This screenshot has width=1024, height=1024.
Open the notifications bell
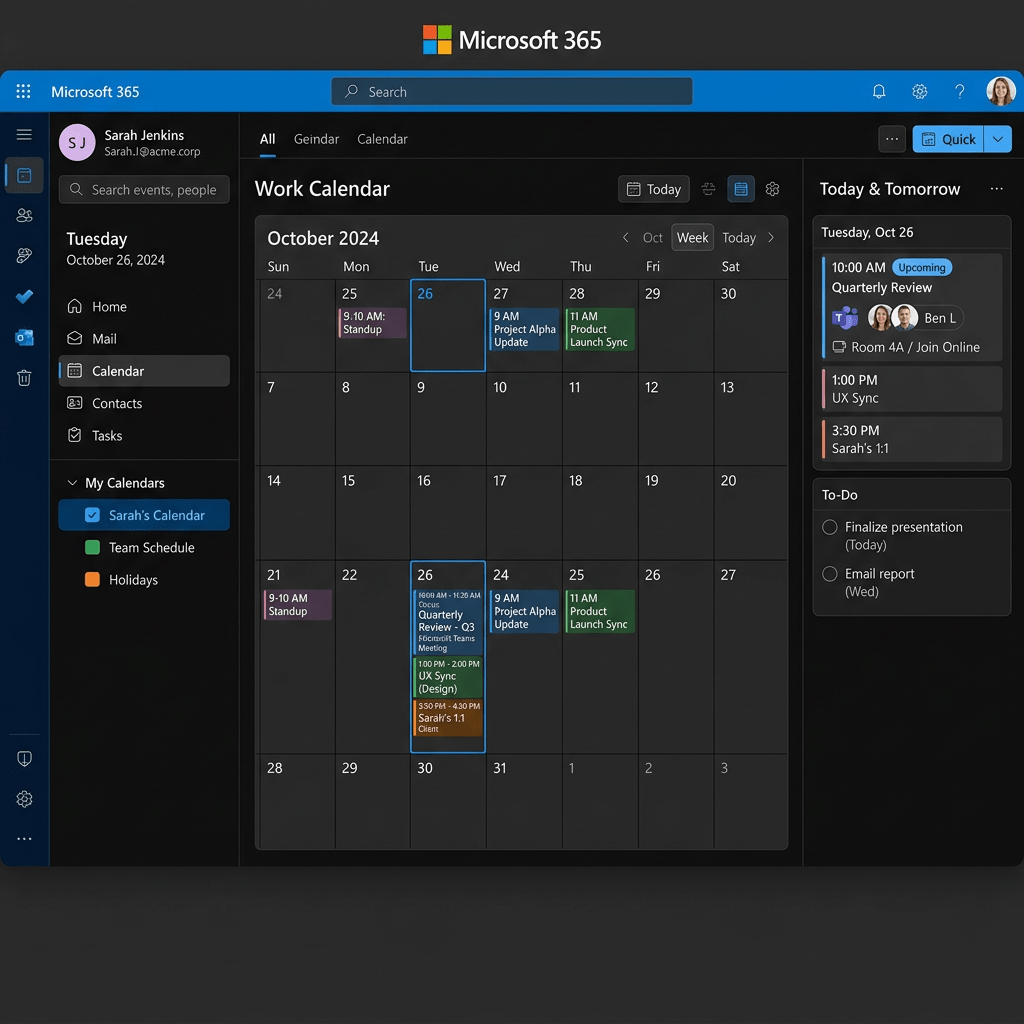click(879, 91)
